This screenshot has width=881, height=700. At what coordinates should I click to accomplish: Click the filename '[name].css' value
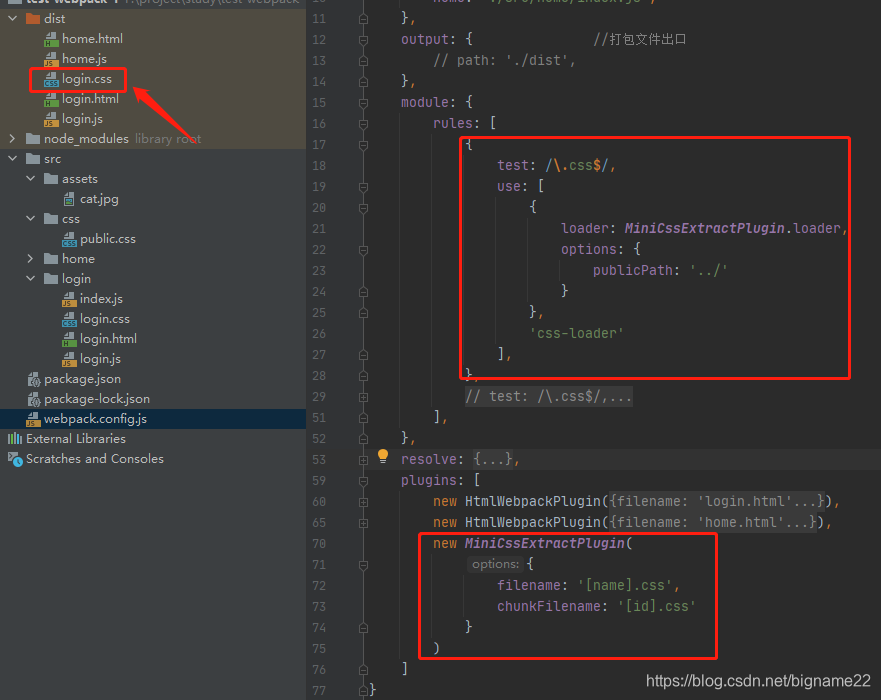(x=625, y=585)
